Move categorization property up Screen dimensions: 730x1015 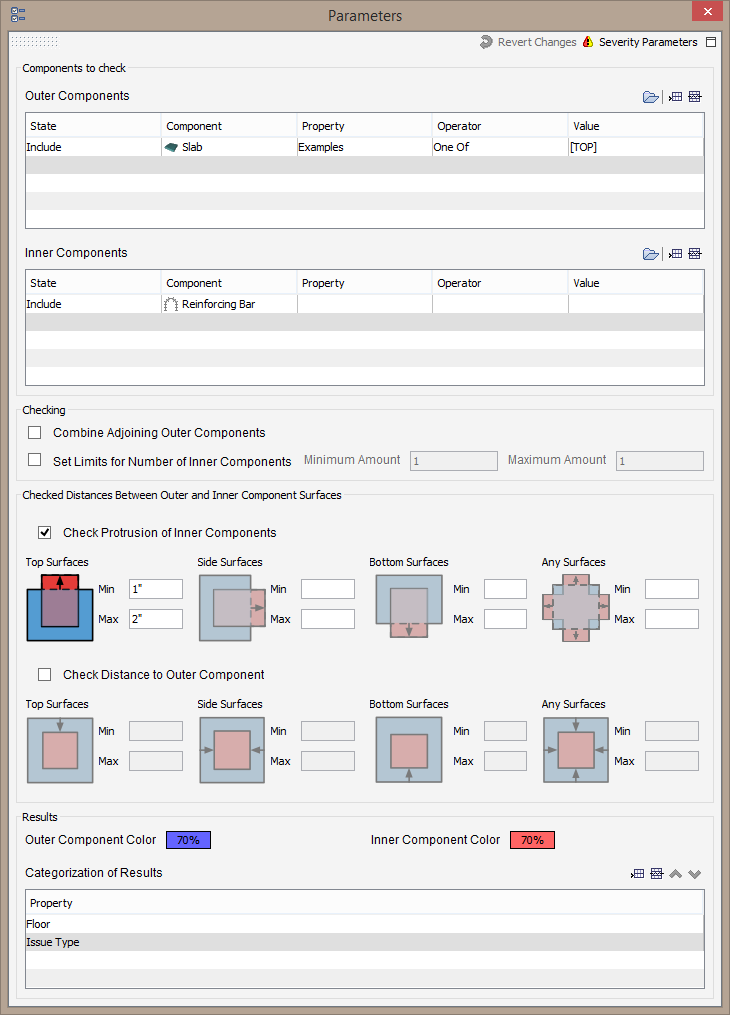pyautogui.click(x=676, y=874)
